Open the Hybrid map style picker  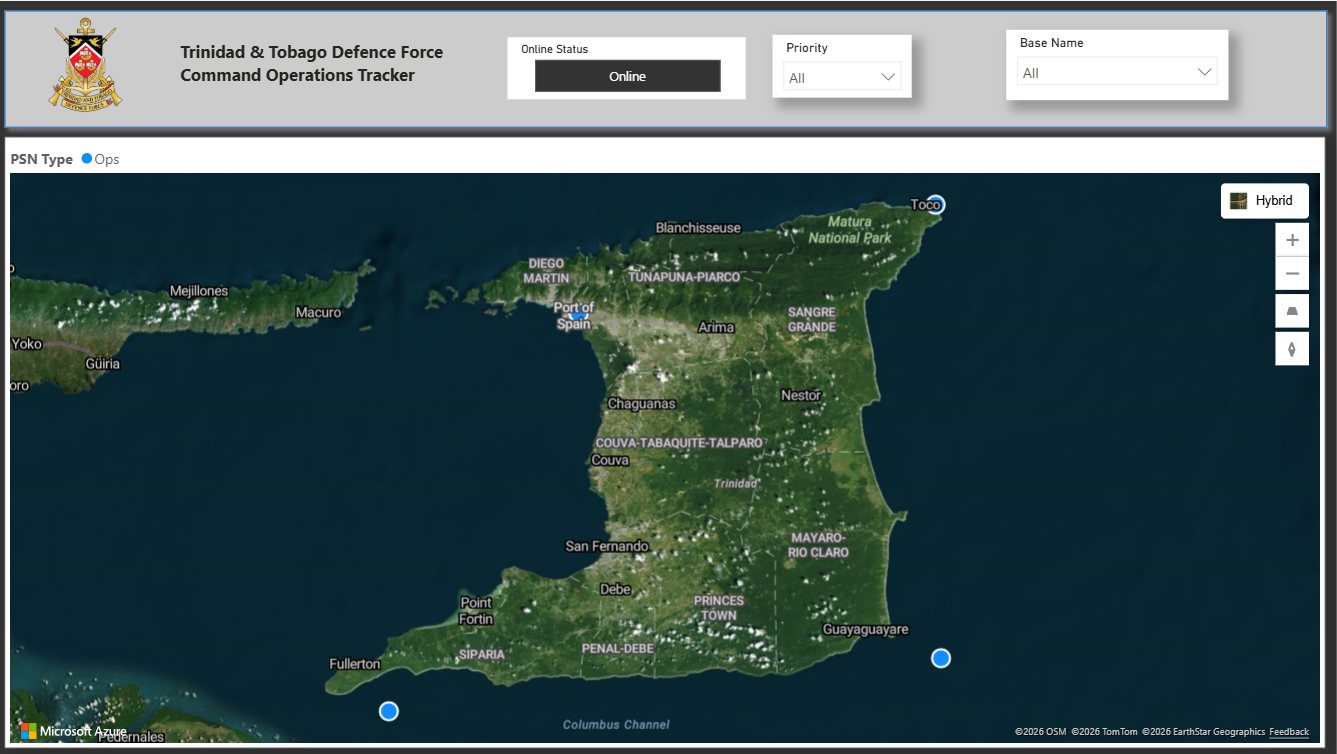[1265, 201]
